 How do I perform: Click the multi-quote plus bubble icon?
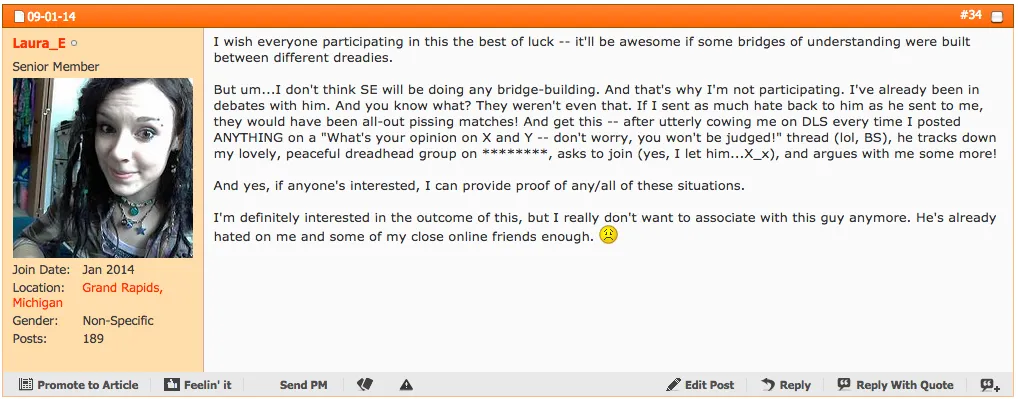click(x=990, y=385)
